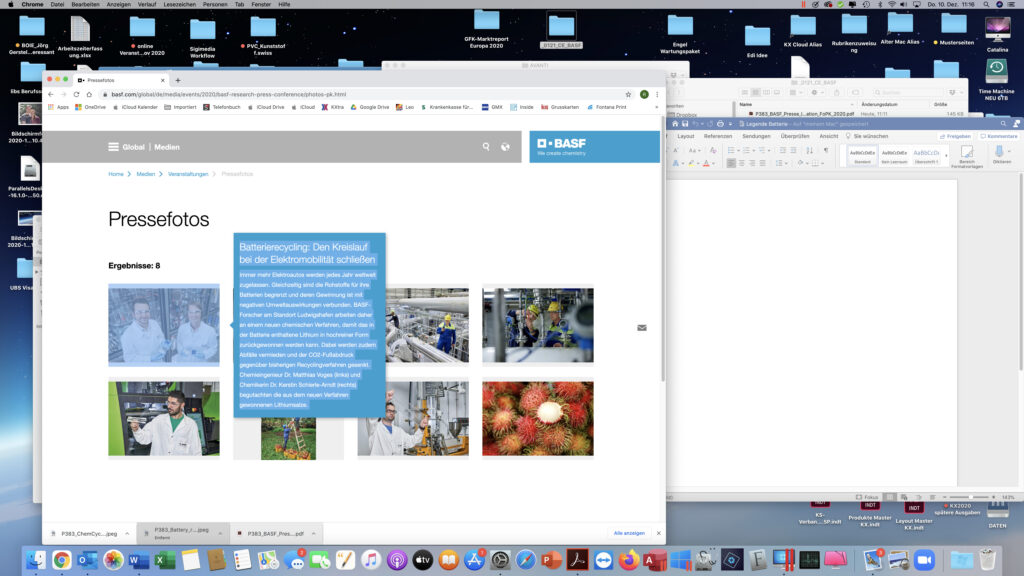
Task: Click the globe language icon on BASF header
Action: pos(505,147)
